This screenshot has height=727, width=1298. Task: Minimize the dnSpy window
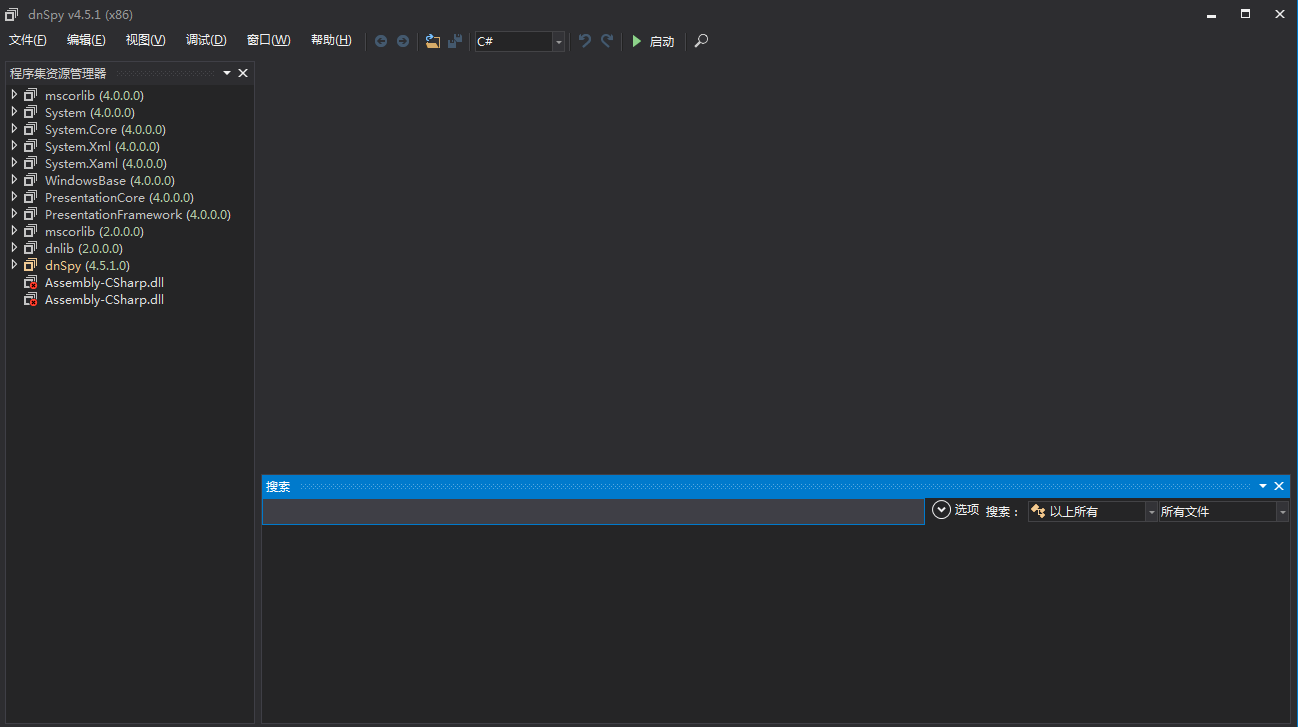click(1212, 14)
